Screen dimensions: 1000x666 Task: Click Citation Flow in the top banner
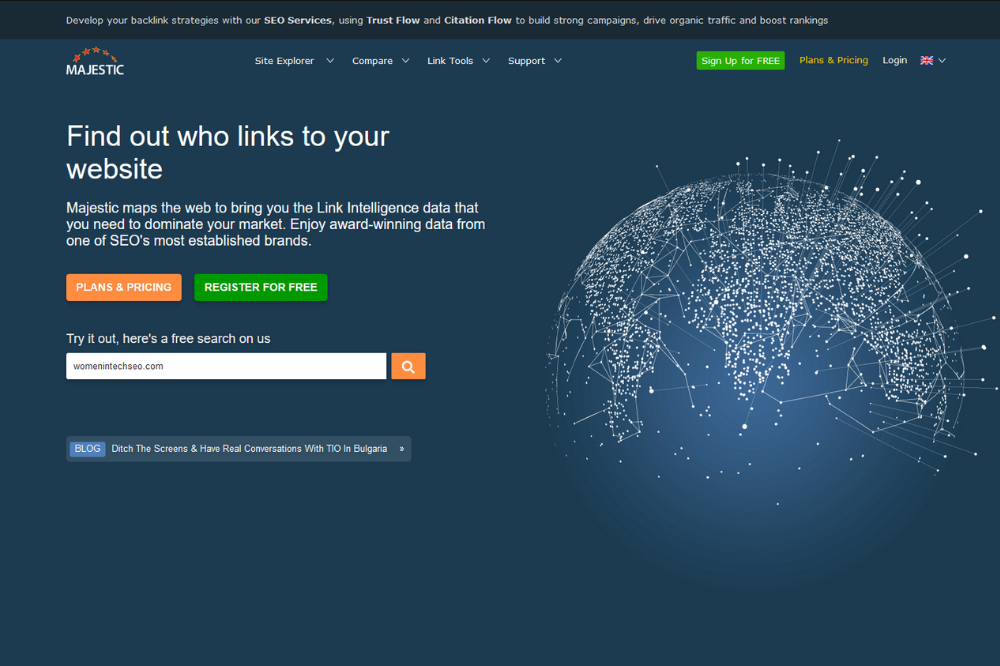[478, 20]
